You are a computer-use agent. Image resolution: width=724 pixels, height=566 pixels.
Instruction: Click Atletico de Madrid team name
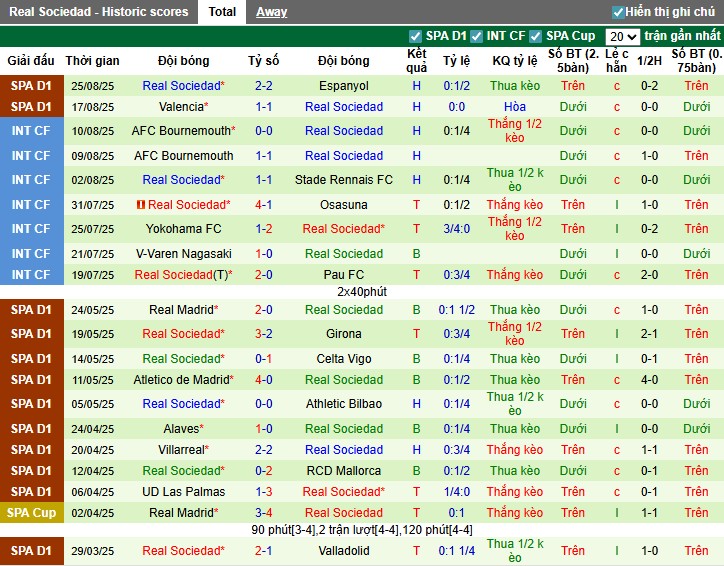[x=181, y=380]
